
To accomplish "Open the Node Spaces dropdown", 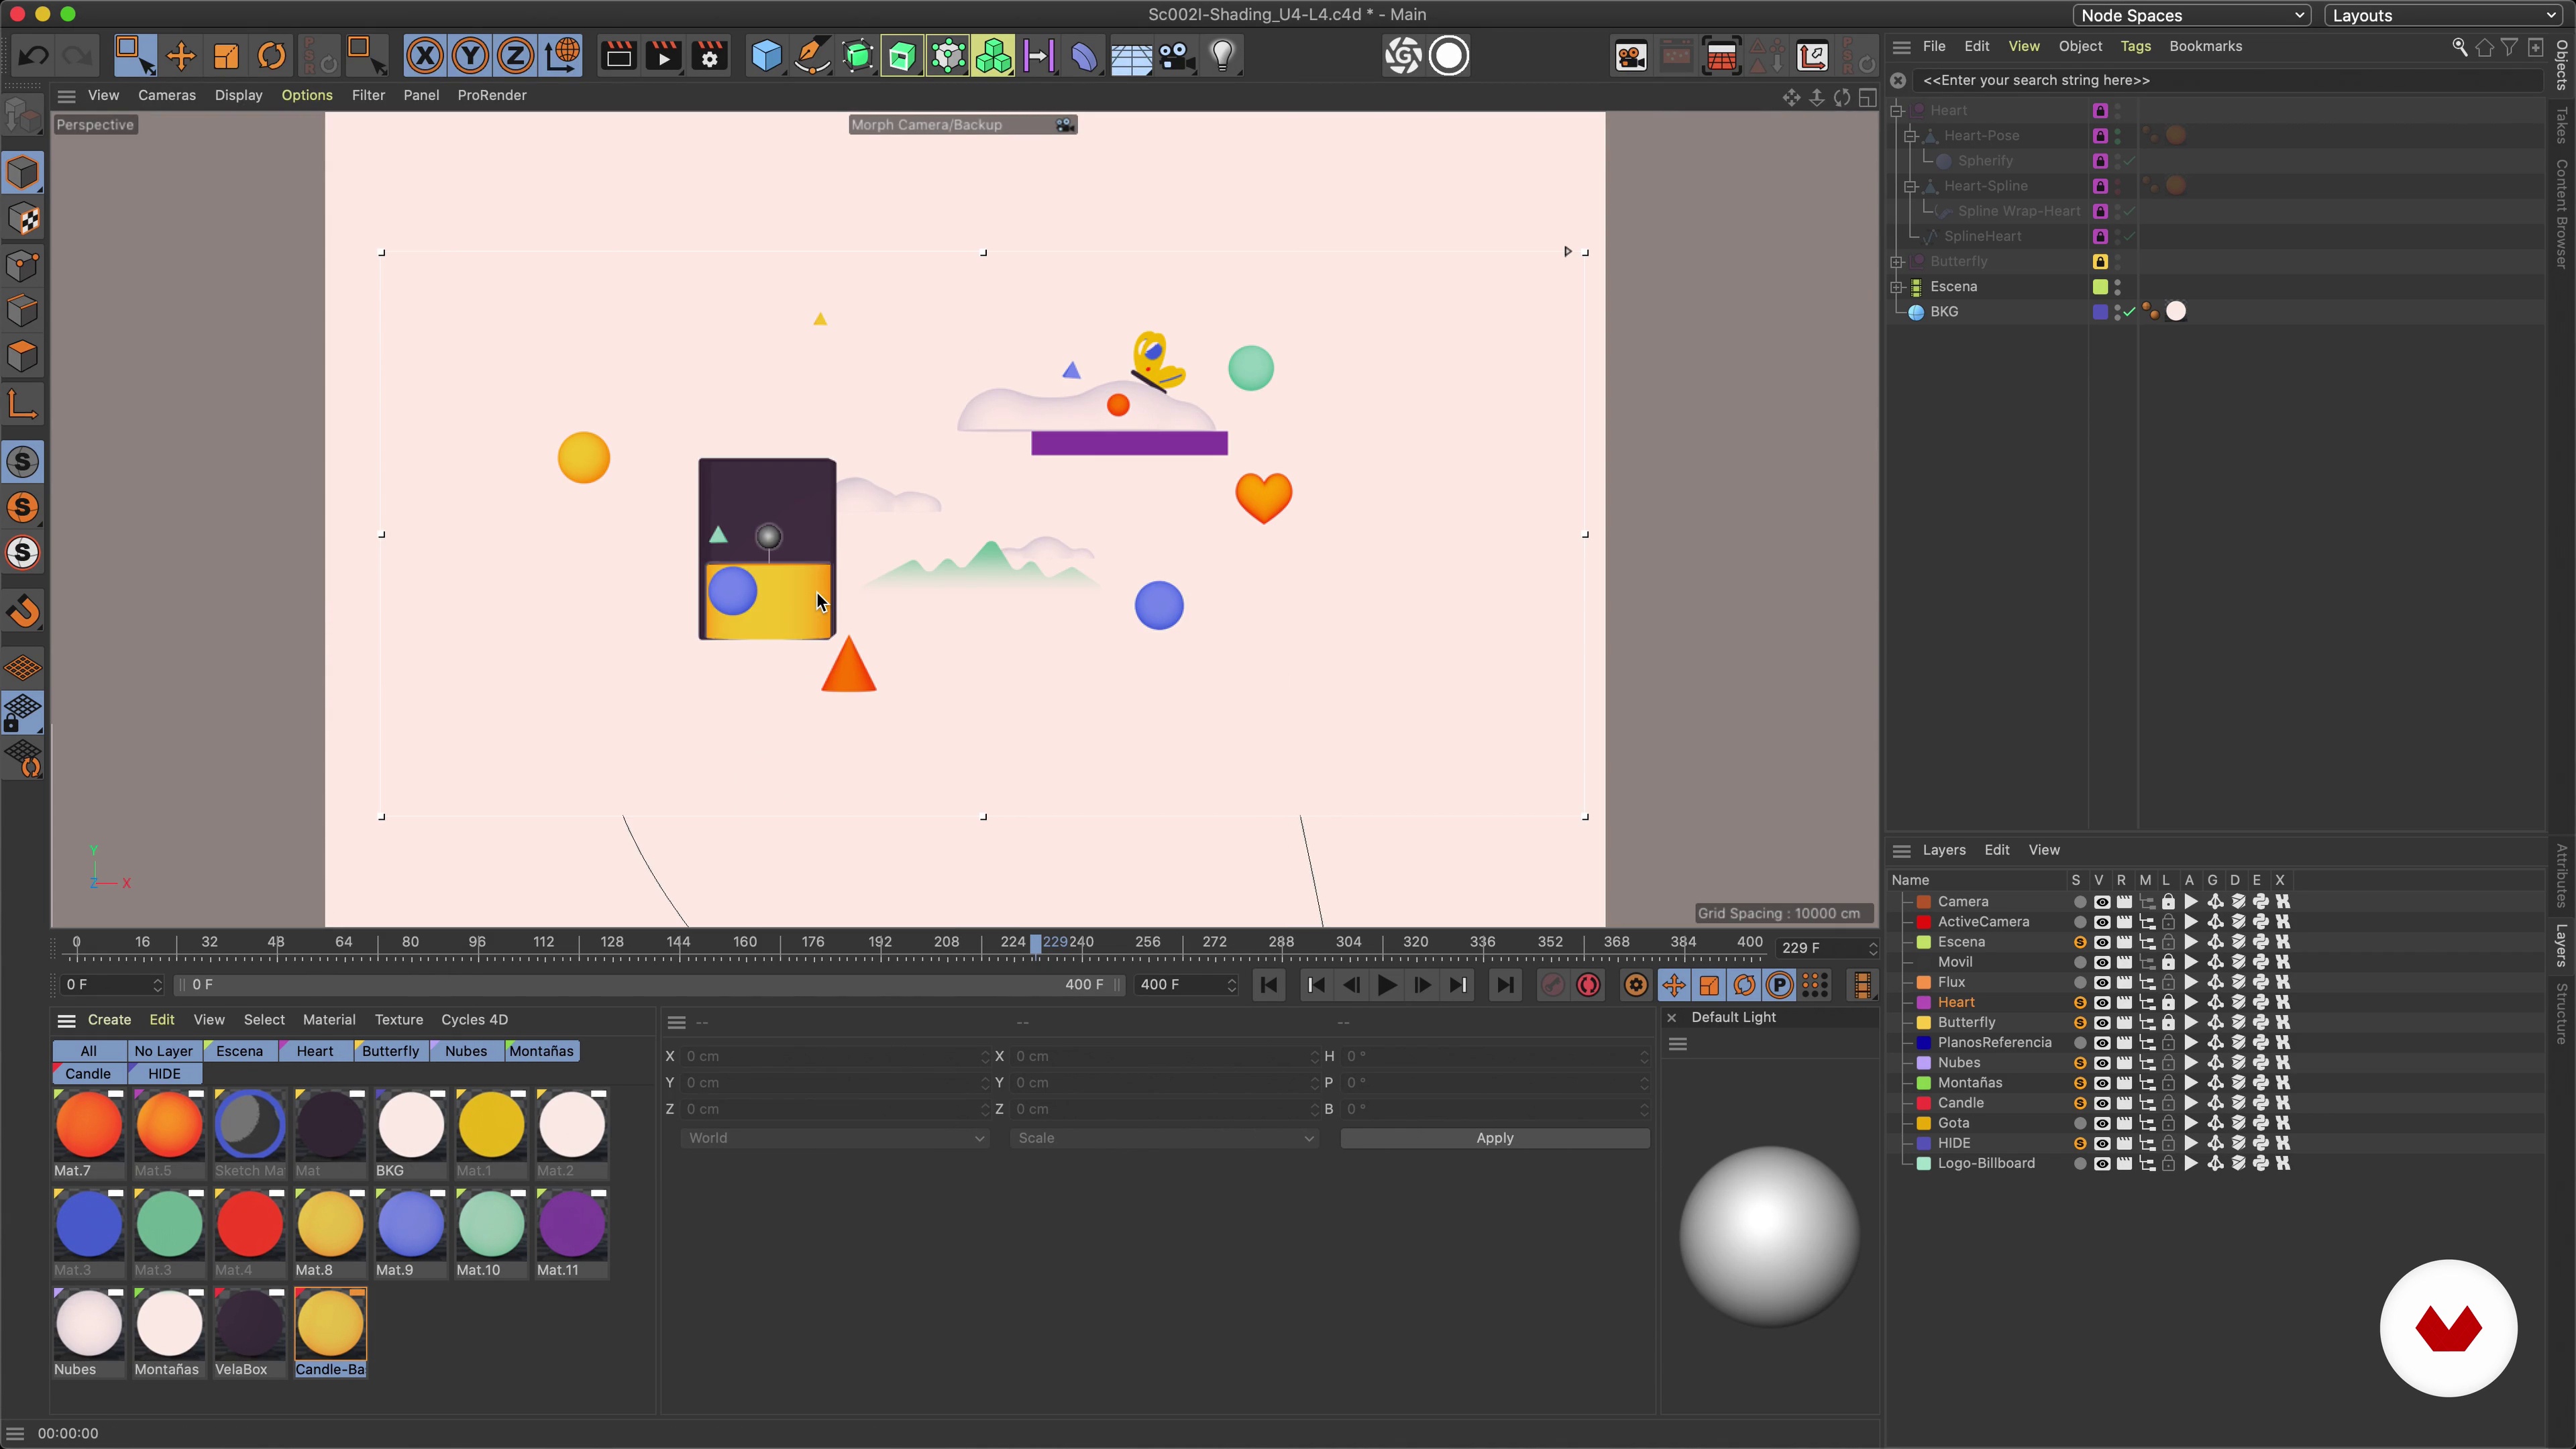I will point(2191,15).
